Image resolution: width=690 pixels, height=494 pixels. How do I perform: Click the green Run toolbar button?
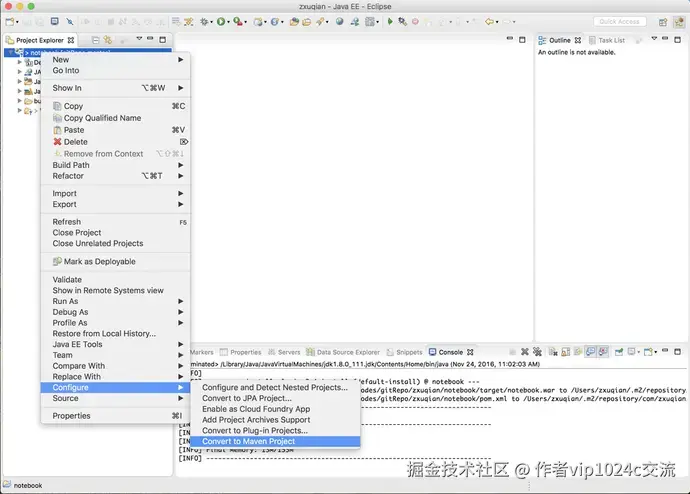pos(221,22)
